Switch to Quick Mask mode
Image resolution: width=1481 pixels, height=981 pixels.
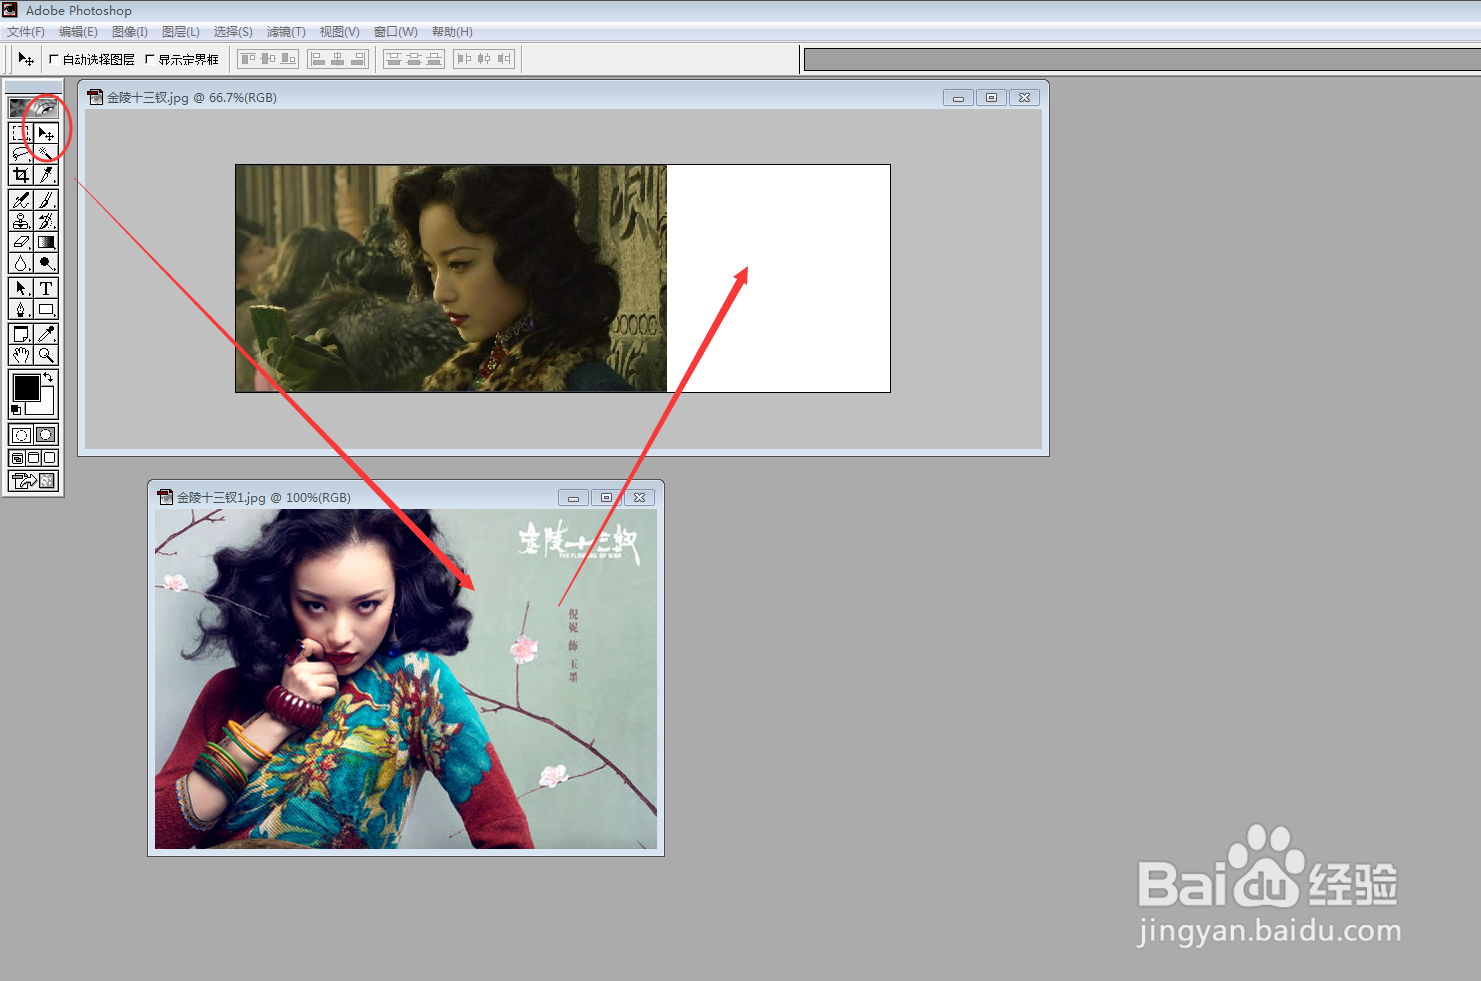(x=46, y=435)
